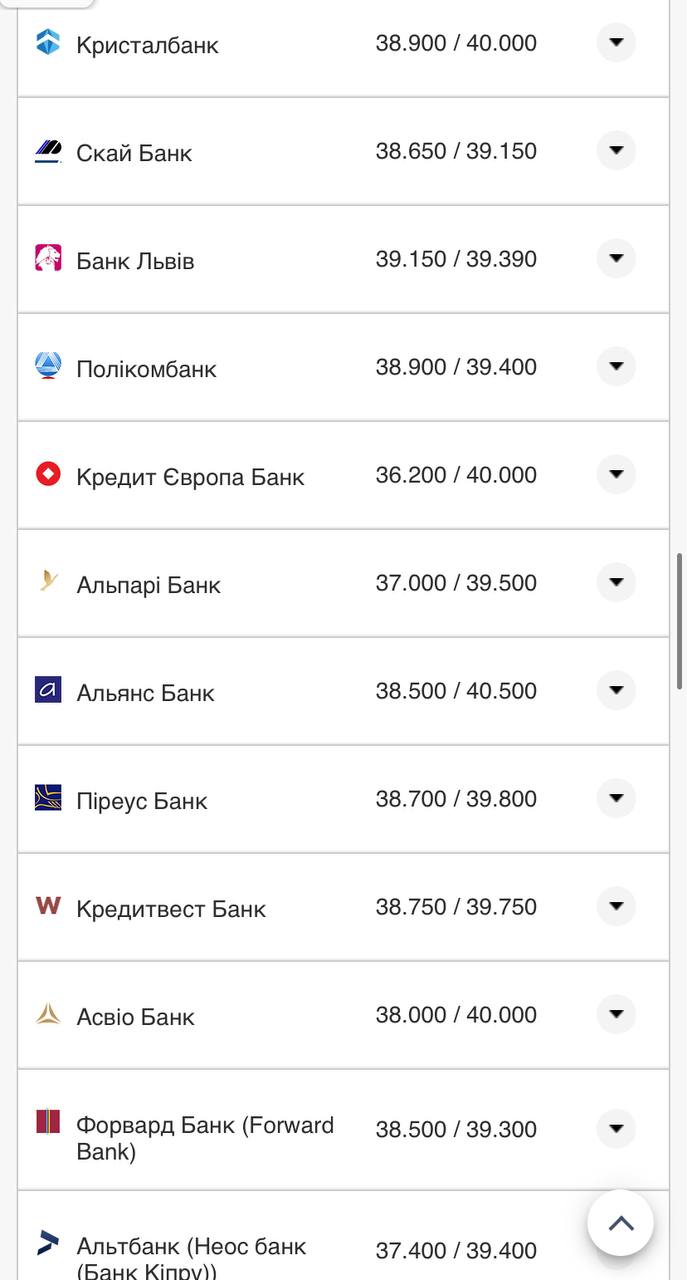
Task: Click the red Кредит Європа Банк logo
Action: click(48, 474)
